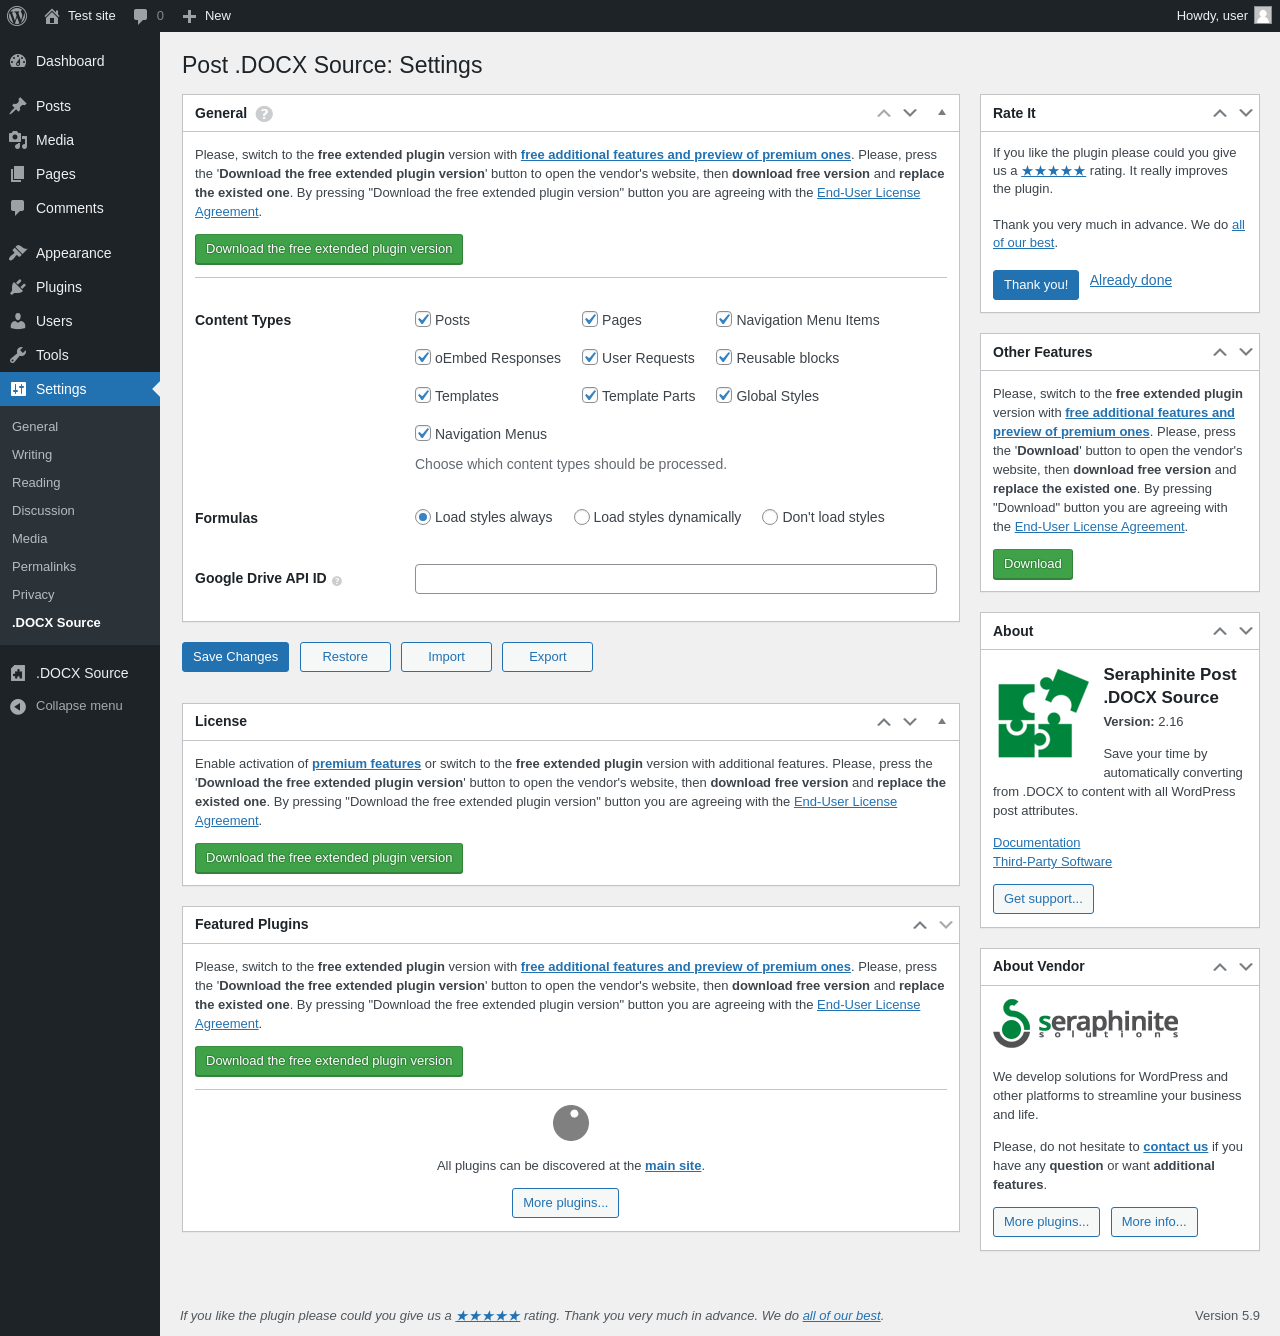Viewport: 1280px width, 1336px height.
Task: Toggle the oEmbed Responses checkbox
Action: point(423,357)
